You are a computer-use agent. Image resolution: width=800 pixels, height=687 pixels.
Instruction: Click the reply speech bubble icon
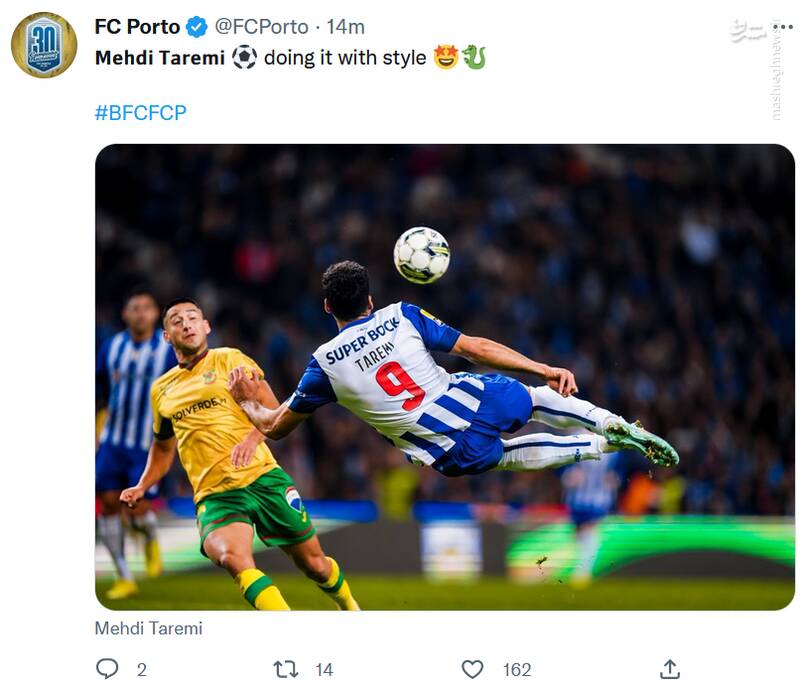point(107,669)
